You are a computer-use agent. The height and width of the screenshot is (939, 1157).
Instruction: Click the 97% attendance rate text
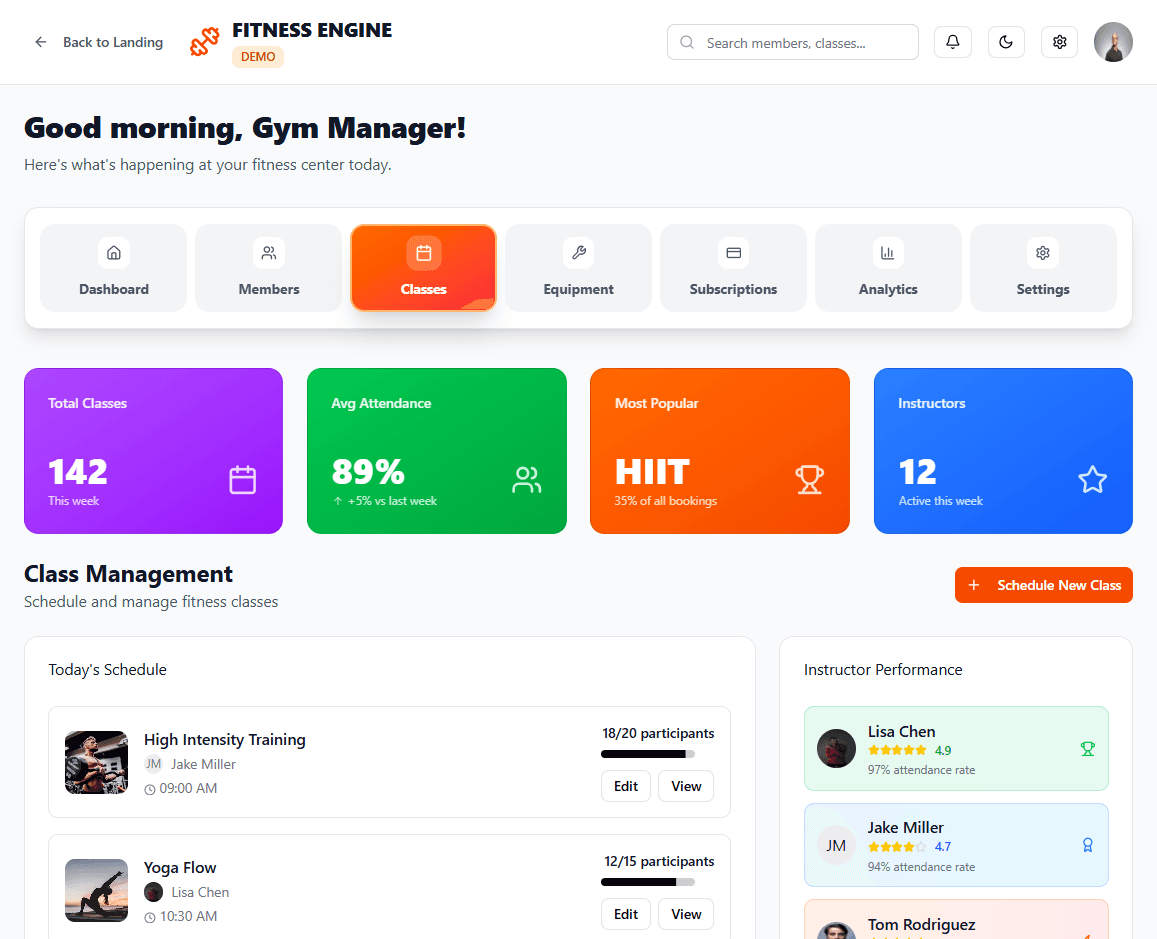coord(921,770)
